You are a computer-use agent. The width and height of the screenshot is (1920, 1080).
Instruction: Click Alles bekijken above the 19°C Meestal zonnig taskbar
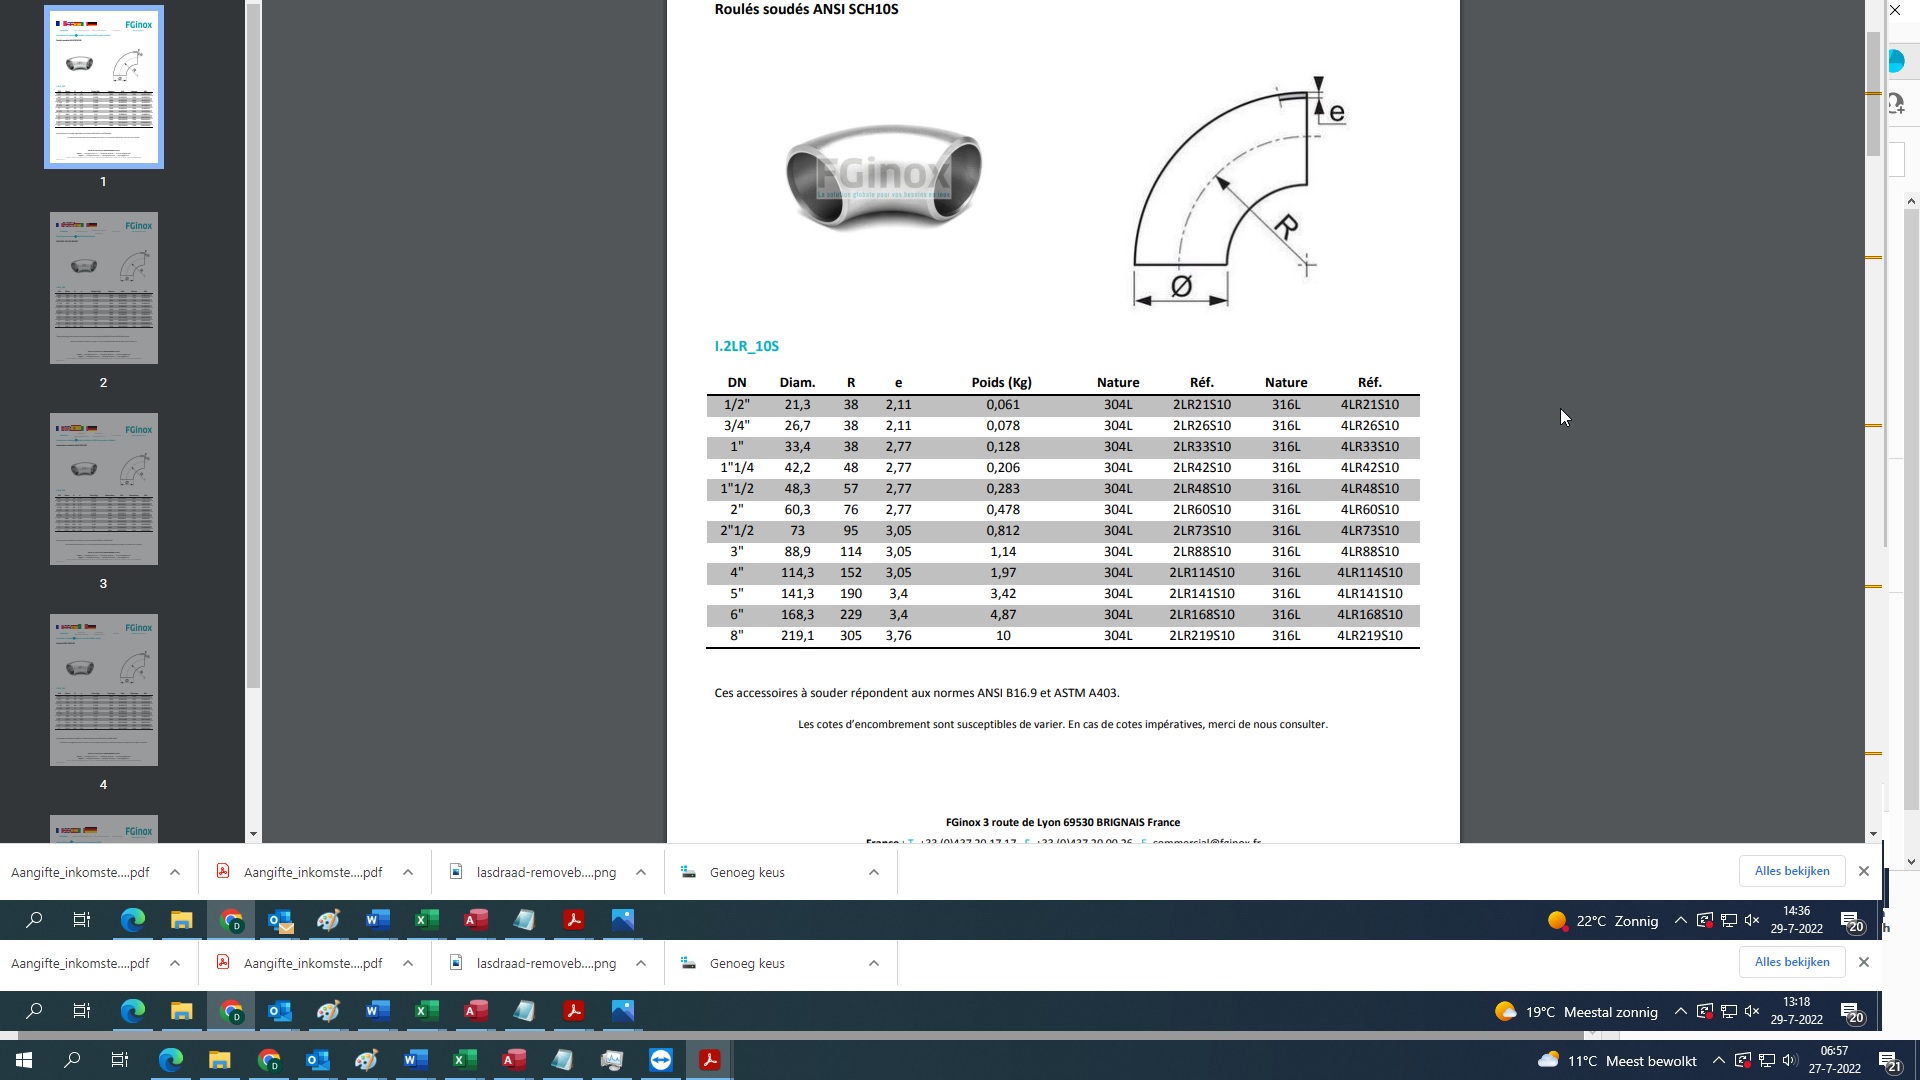tap(1792, 962)
